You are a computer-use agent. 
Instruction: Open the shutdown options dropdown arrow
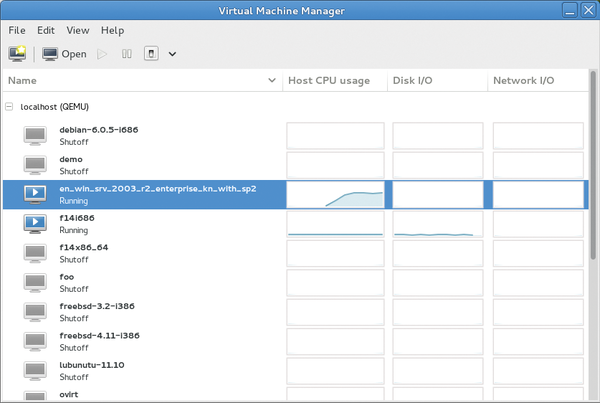(172, 54)
